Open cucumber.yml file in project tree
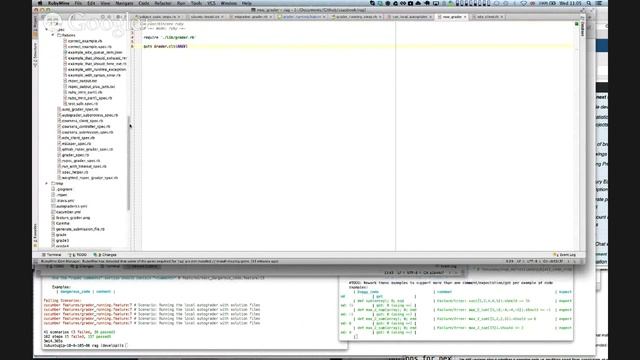This screenshot has height=360, width=640. (66, 212)
